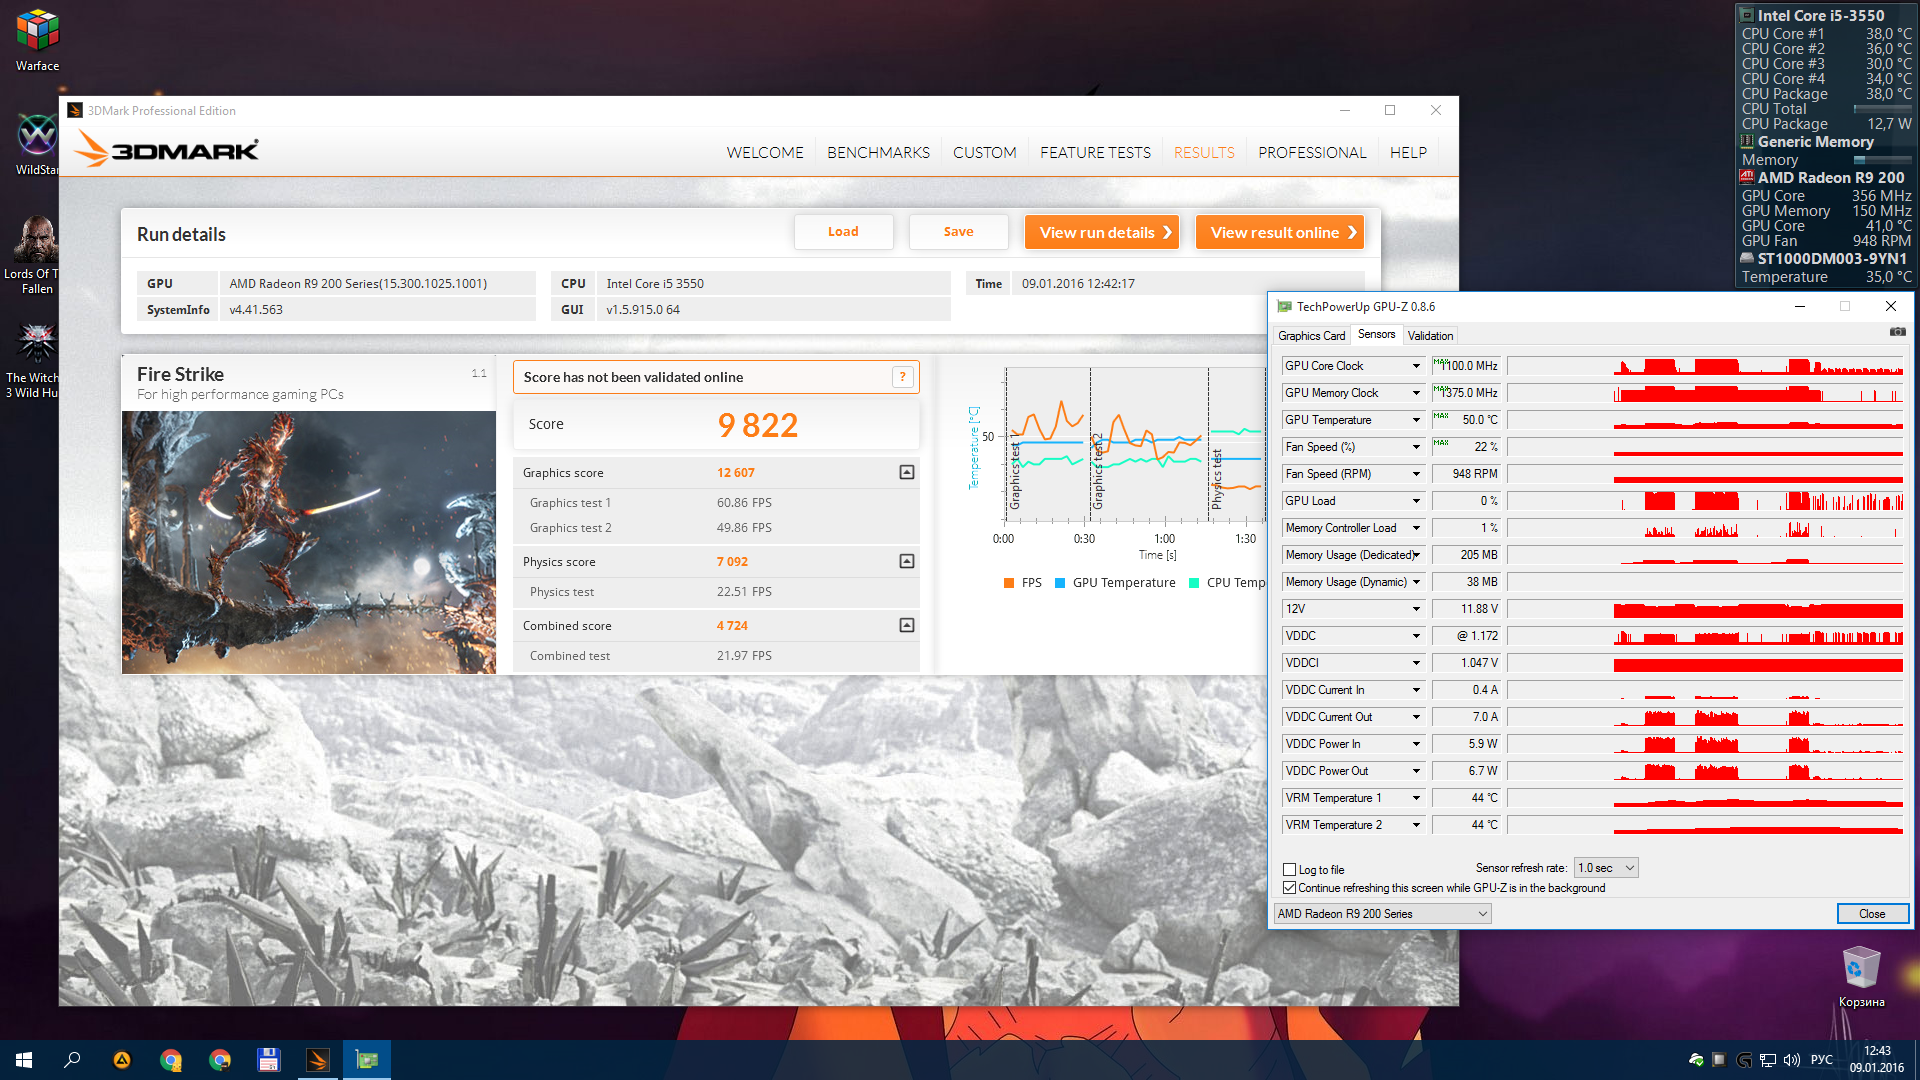This screenshot has height=1080, width=1920.
Task: Open taskbar search magnifier
Action: click(72, 1060)
